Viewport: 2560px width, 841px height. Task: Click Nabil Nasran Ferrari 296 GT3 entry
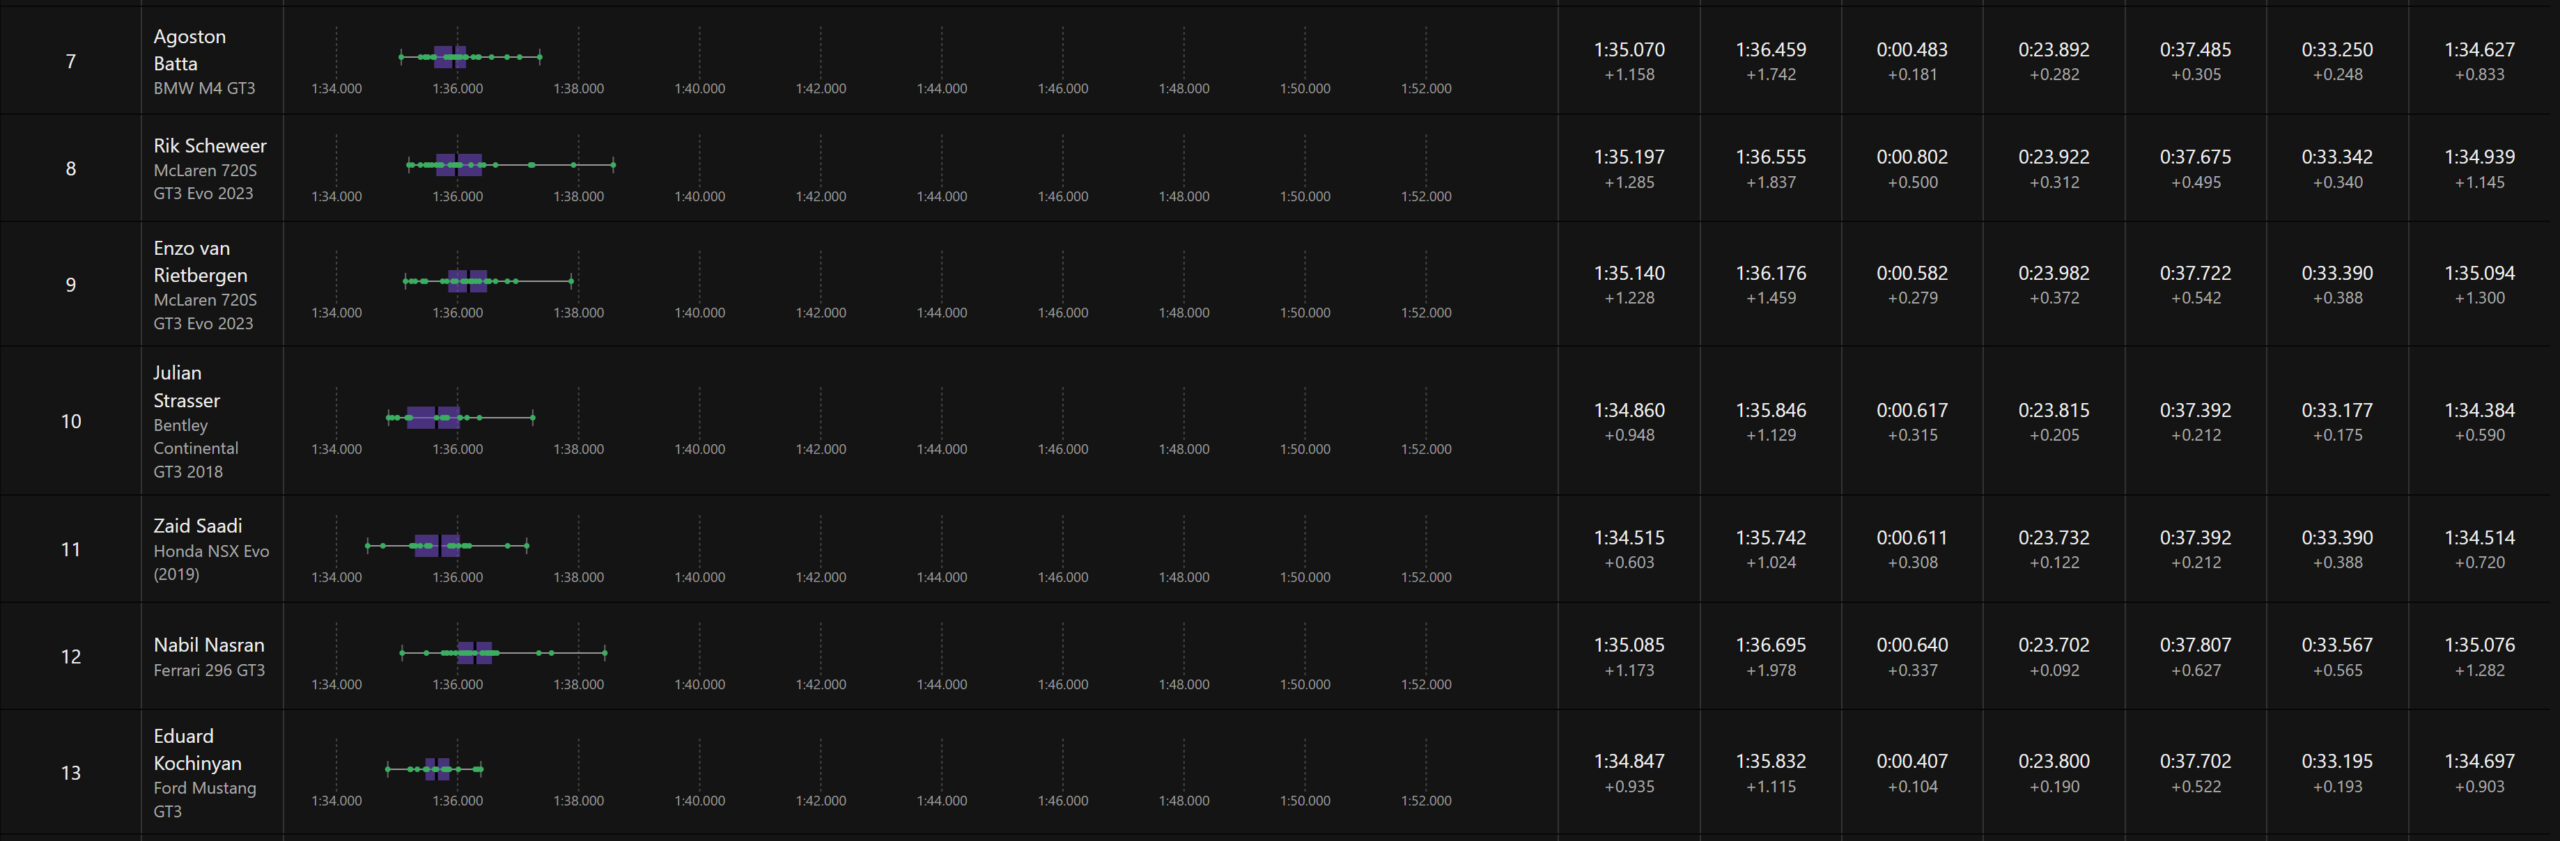(209, 657)
